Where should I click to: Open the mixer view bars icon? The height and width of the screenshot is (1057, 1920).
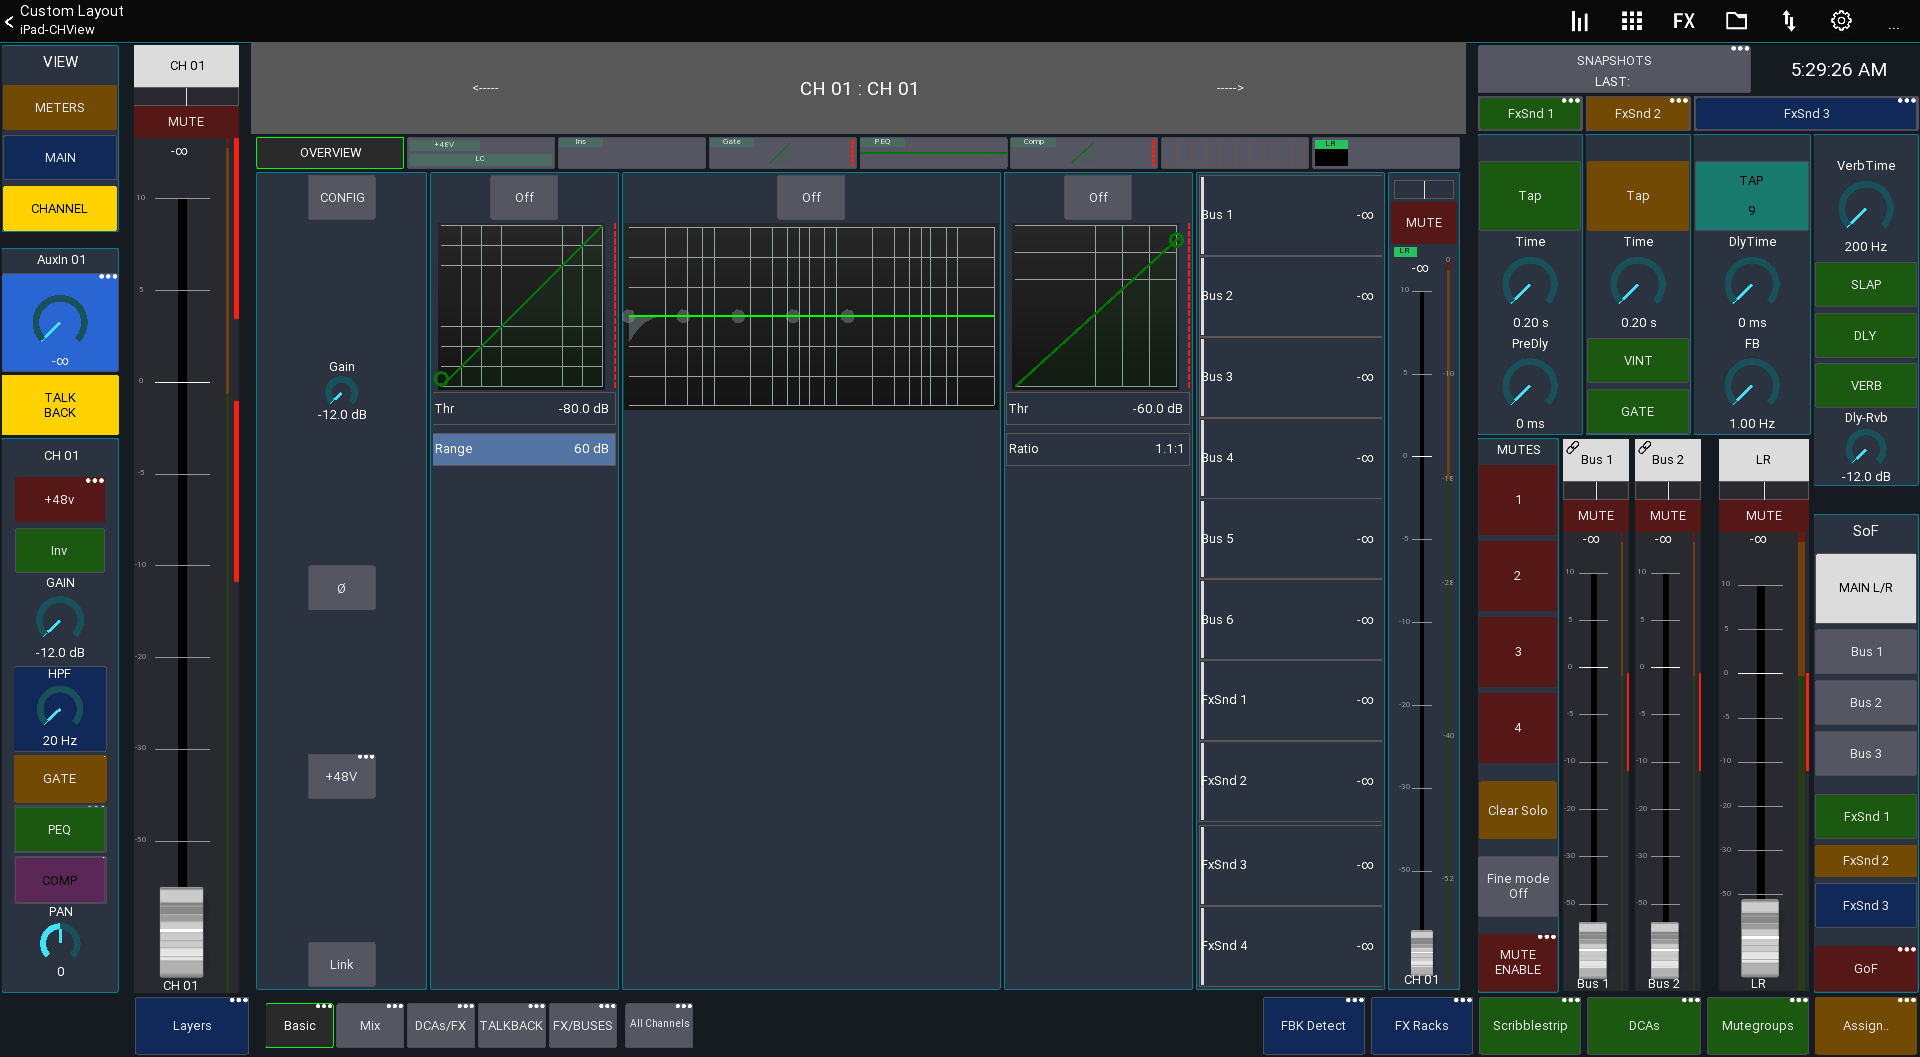point(1579,21)
